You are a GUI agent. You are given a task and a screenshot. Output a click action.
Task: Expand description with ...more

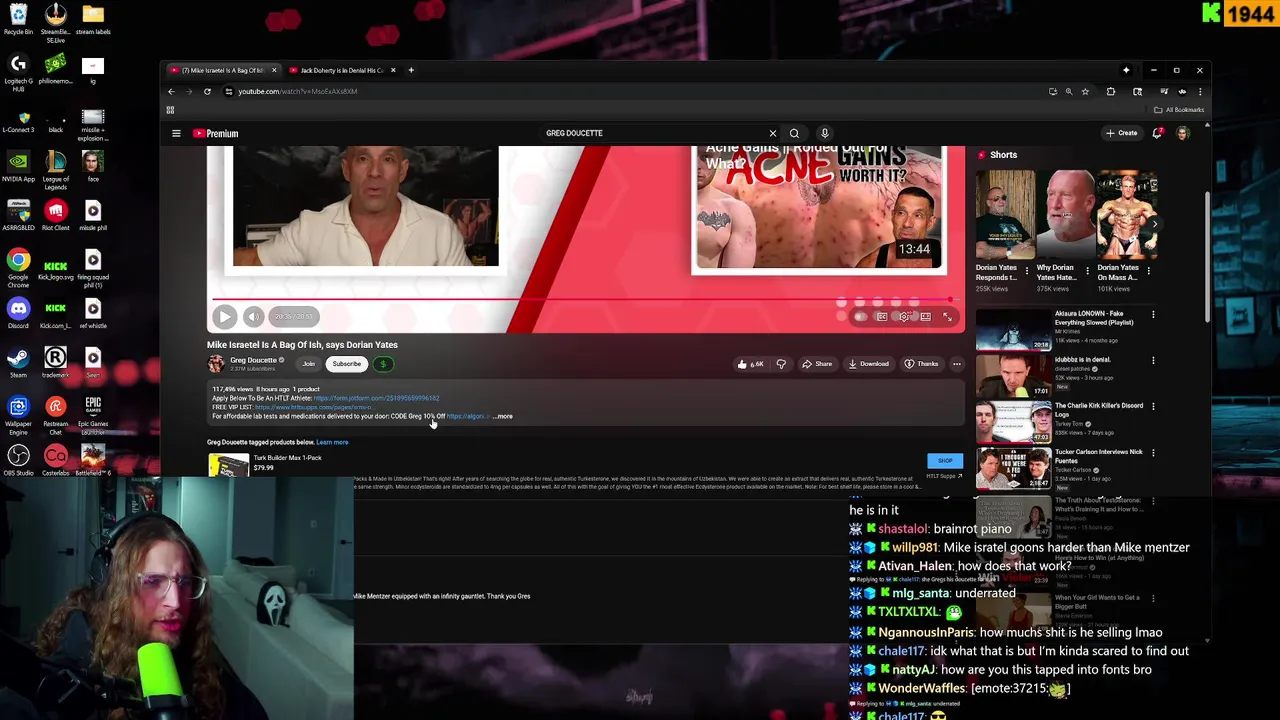click(503, 416)
